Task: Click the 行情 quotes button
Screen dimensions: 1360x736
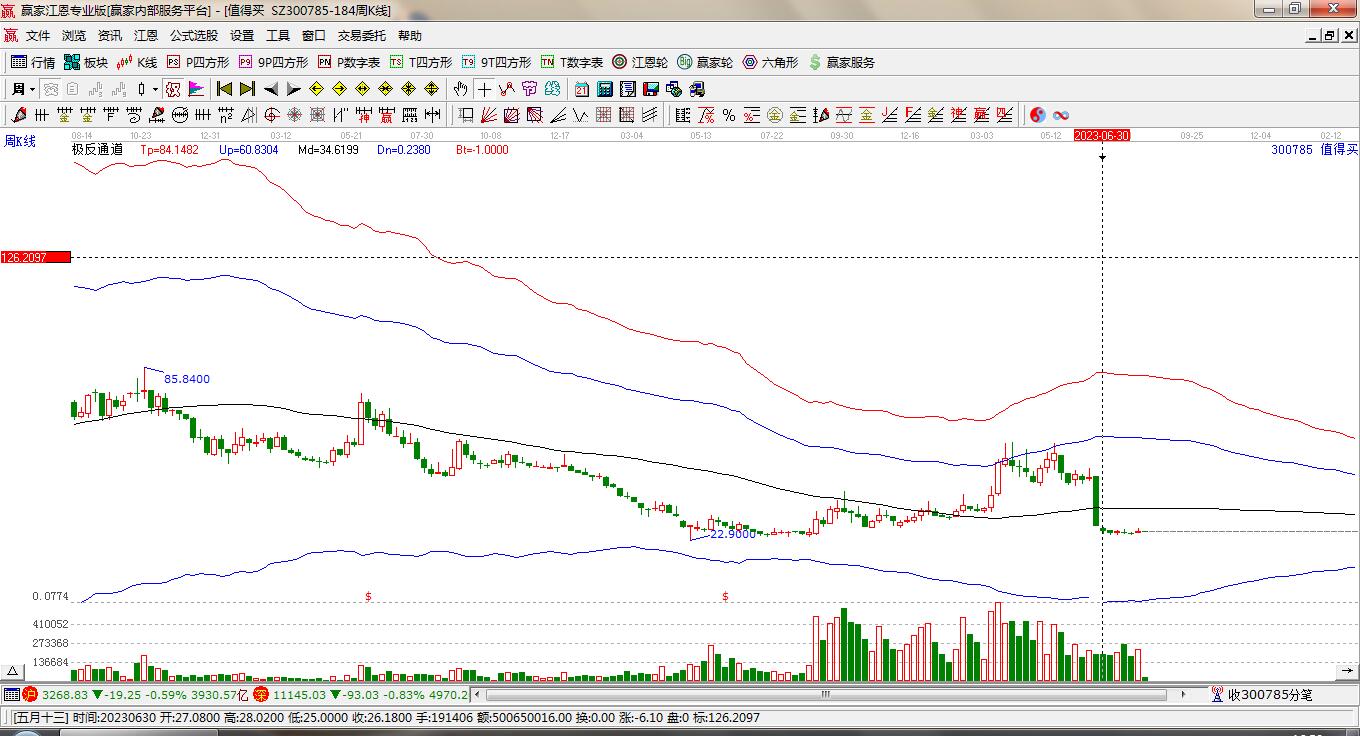Action: click(33, 62)
